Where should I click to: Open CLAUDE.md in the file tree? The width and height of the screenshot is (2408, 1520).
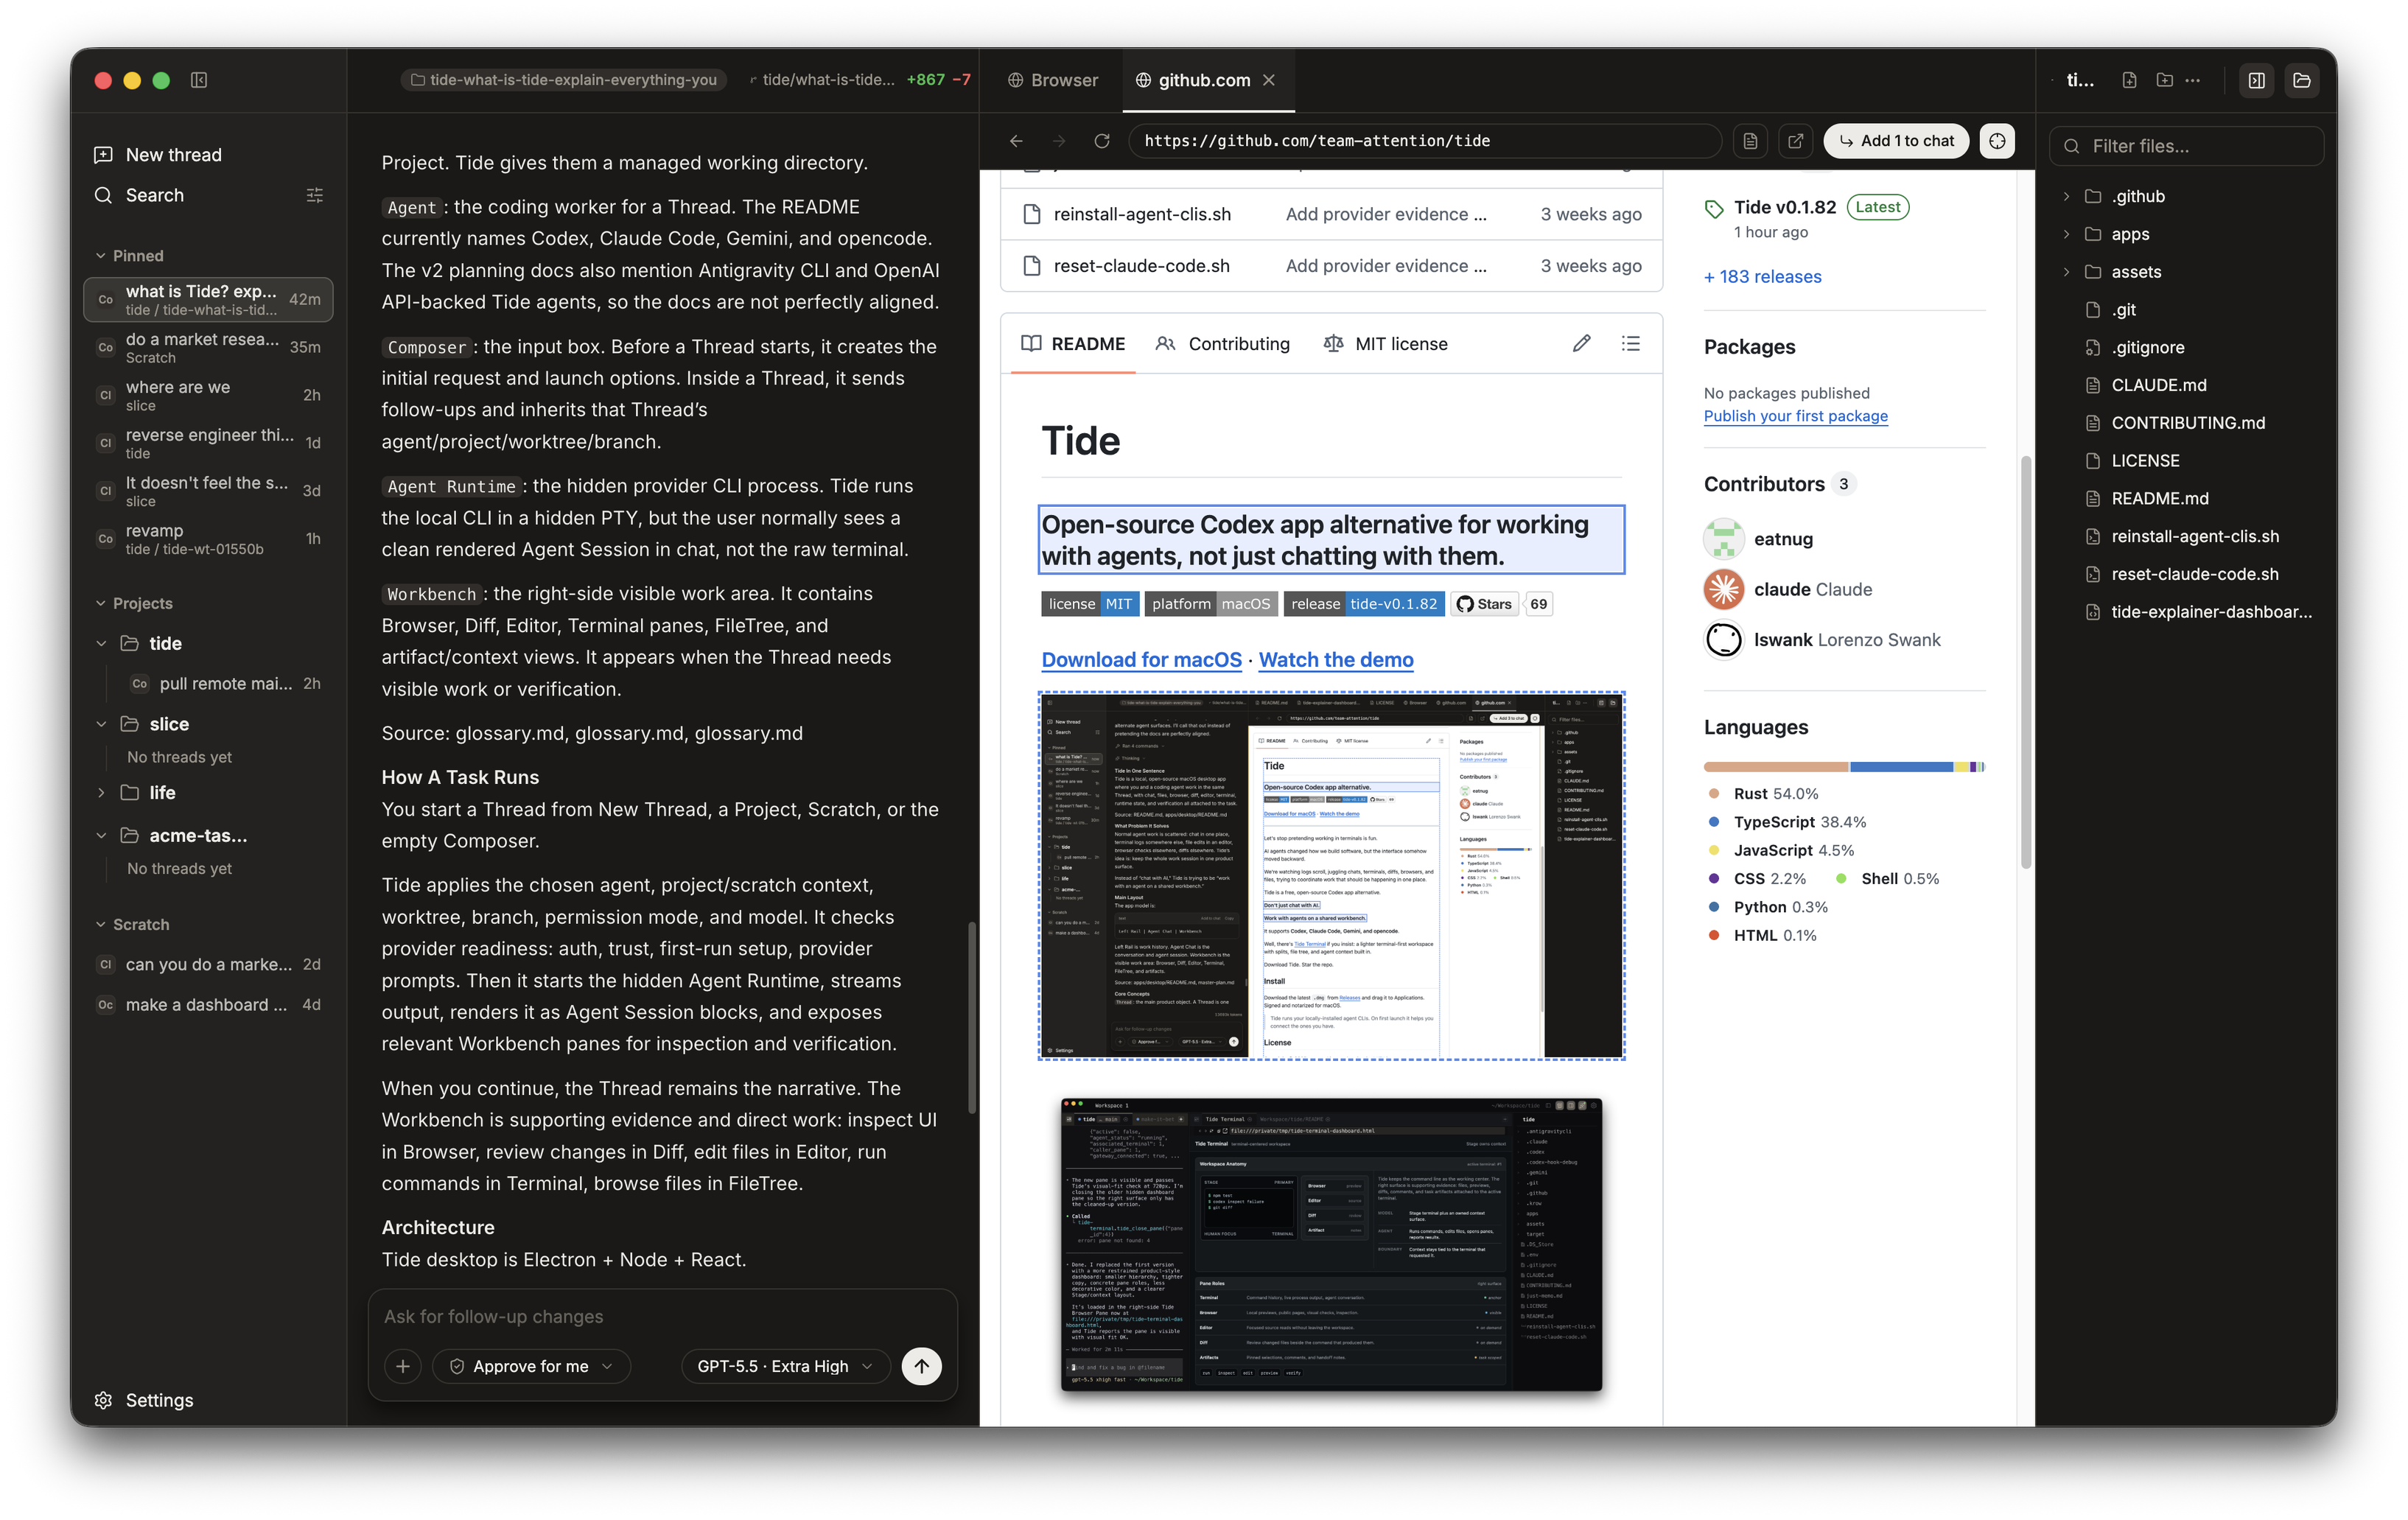coord(2158,385)
